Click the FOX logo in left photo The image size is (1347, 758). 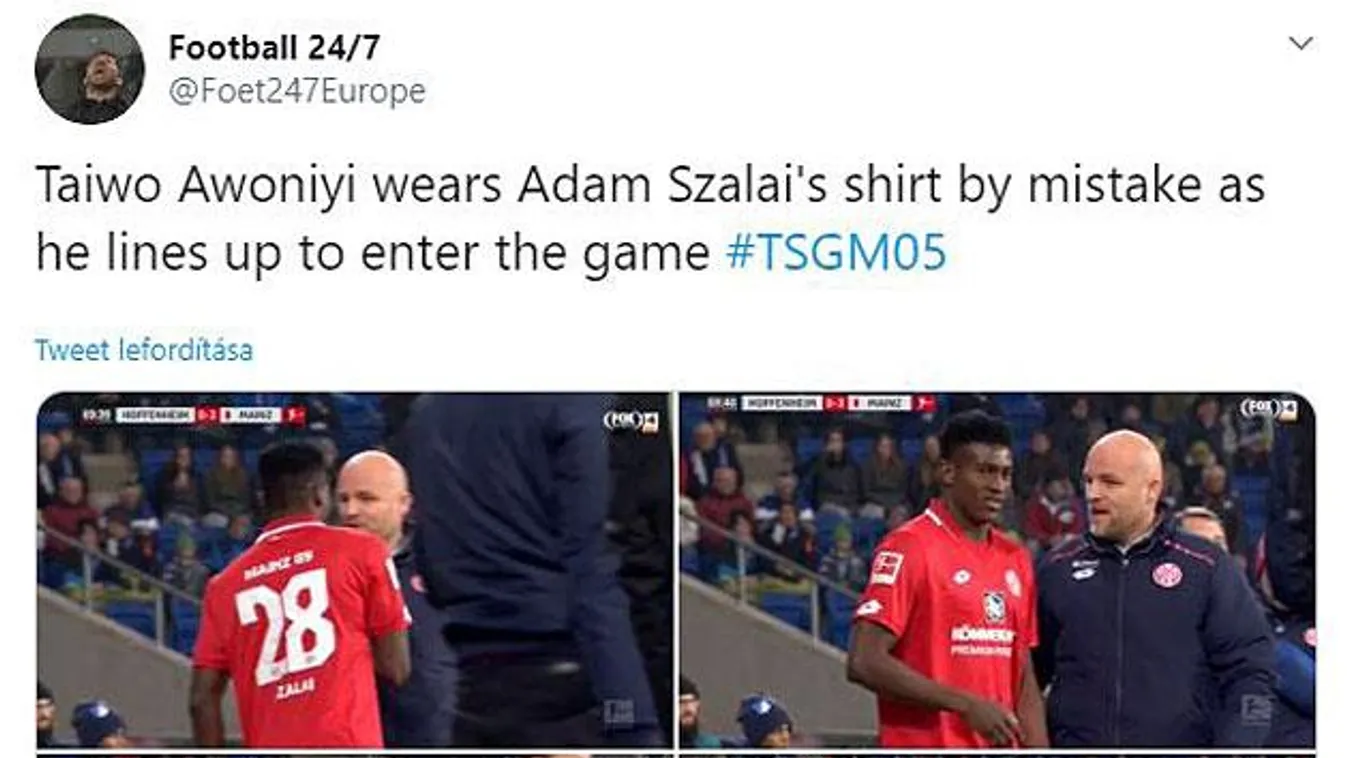631,421
